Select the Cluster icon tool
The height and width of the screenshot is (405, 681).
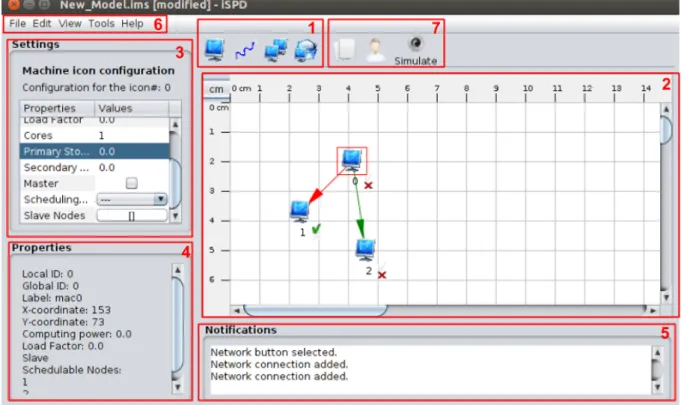point(276,50)
